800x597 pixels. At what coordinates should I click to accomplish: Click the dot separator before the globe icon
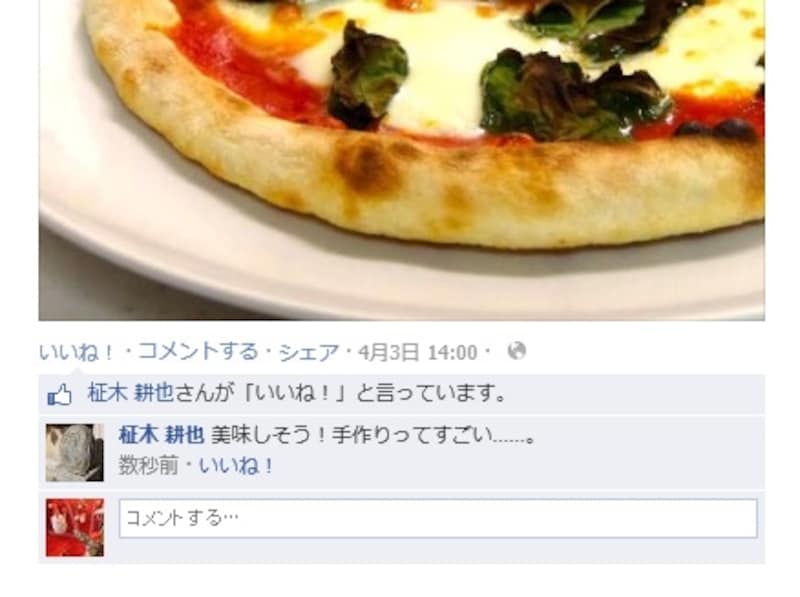(487, 352)
